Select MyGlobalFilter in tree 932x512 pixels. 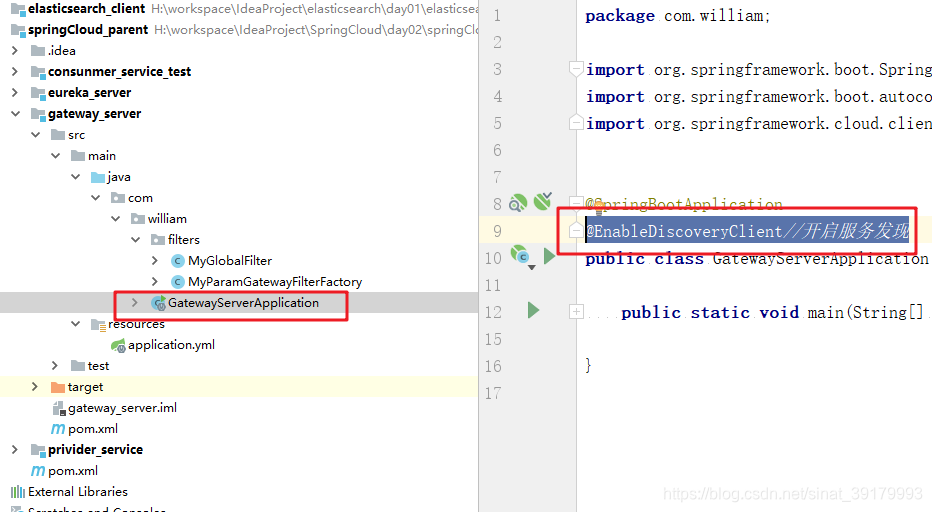pos(230,260)
